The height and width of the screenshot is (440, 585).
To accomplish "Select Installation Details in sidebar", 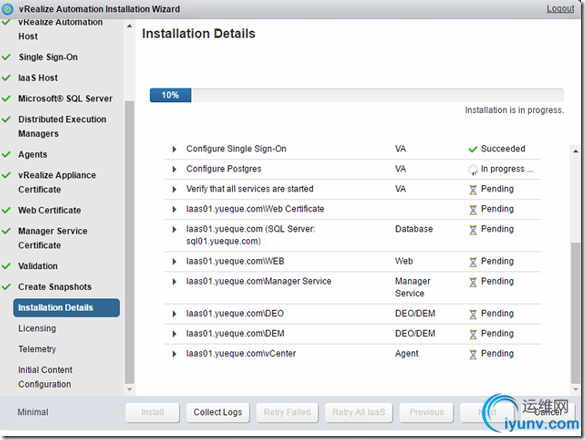I will point(66,308).
